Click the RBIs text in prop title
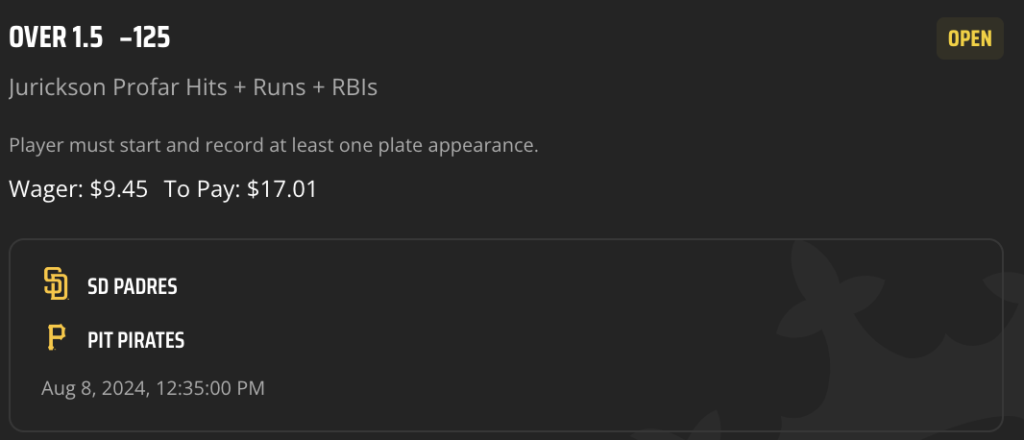The width and height of the screenshot is (1024, 440). coord(355,87)
